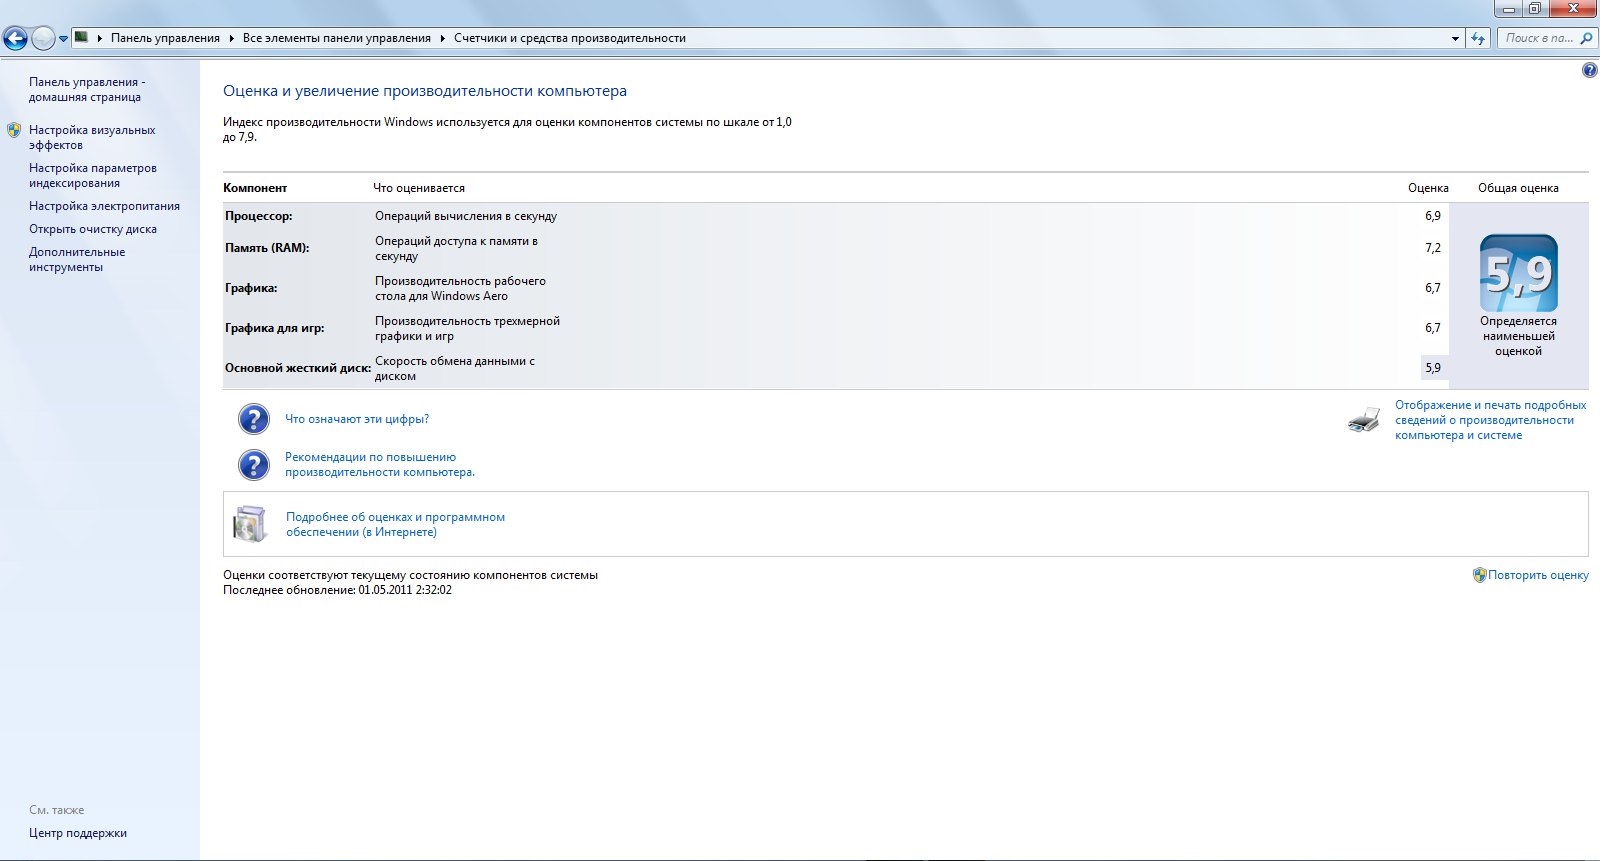Open 'Дополнительные инструменты'

click(x=77, y=260)
